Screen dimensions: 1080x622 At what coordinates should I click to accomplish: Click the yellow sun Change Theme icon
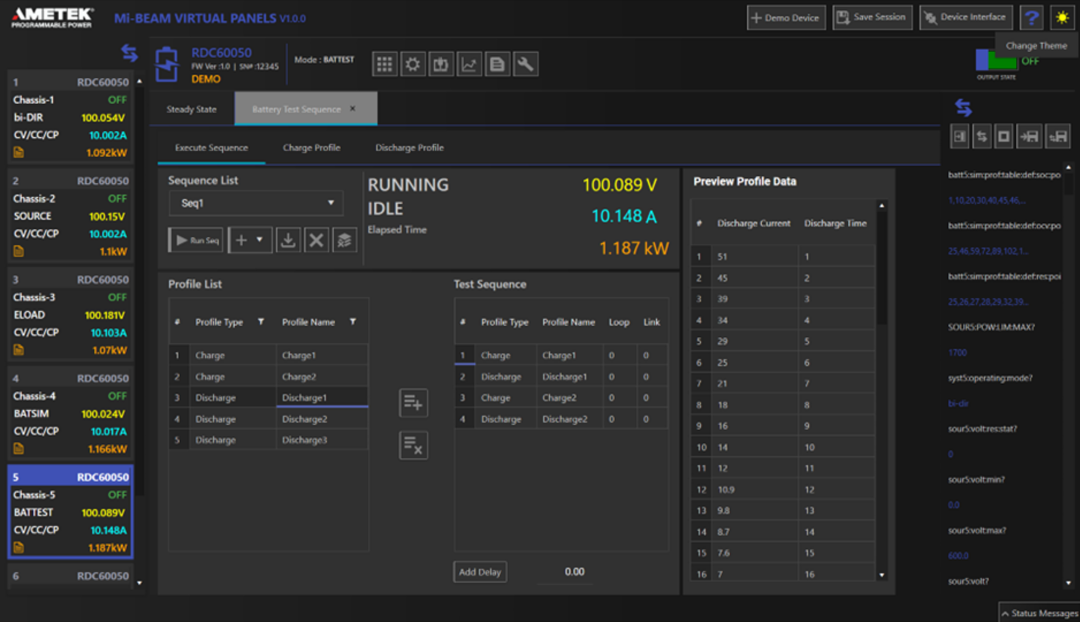coord(1062,17)
